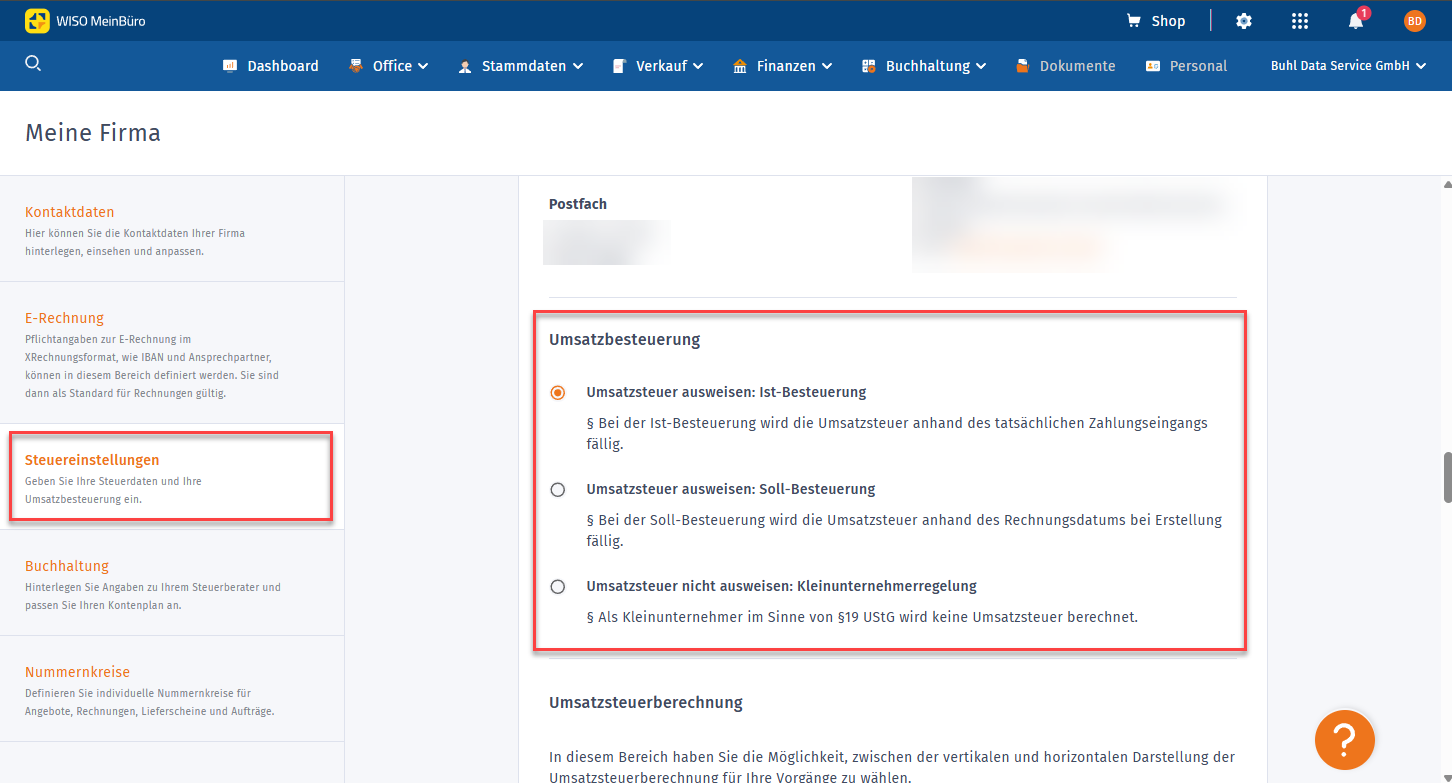
Task: Click the Dashboard chart icon
Action: click(230, 66)
